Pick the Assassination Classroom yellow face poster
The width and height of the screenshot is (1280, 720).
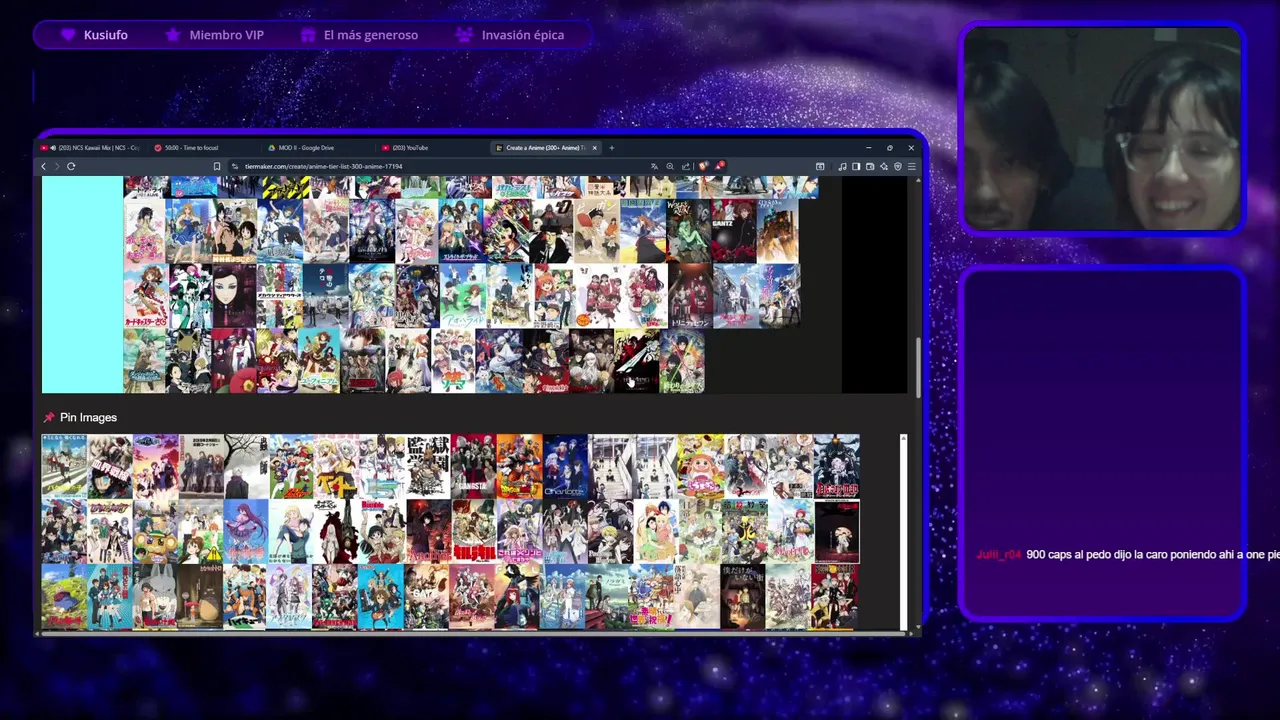746,531
